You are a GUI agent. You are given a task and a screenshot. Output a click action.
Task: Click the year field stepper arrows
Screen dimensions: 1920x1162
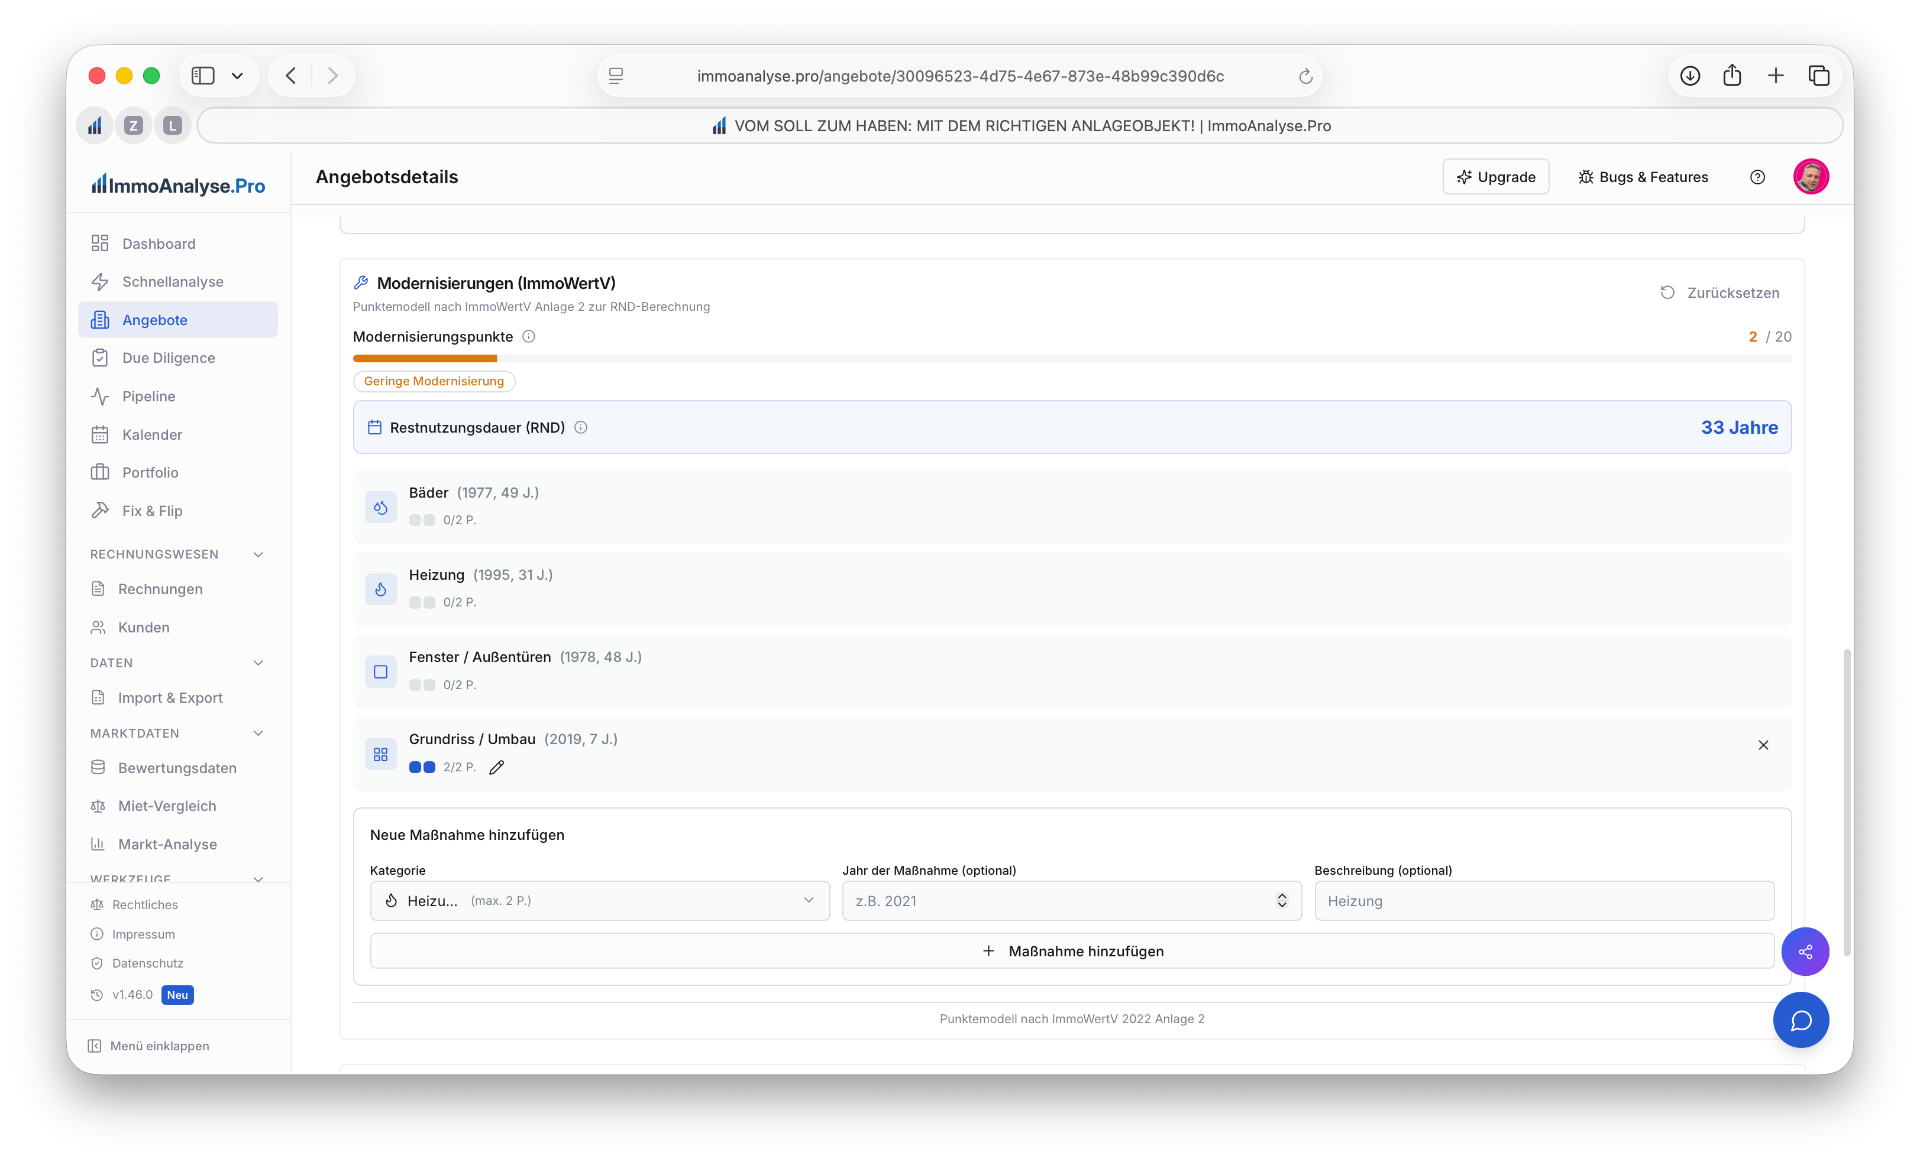(x=1282, y=901)
